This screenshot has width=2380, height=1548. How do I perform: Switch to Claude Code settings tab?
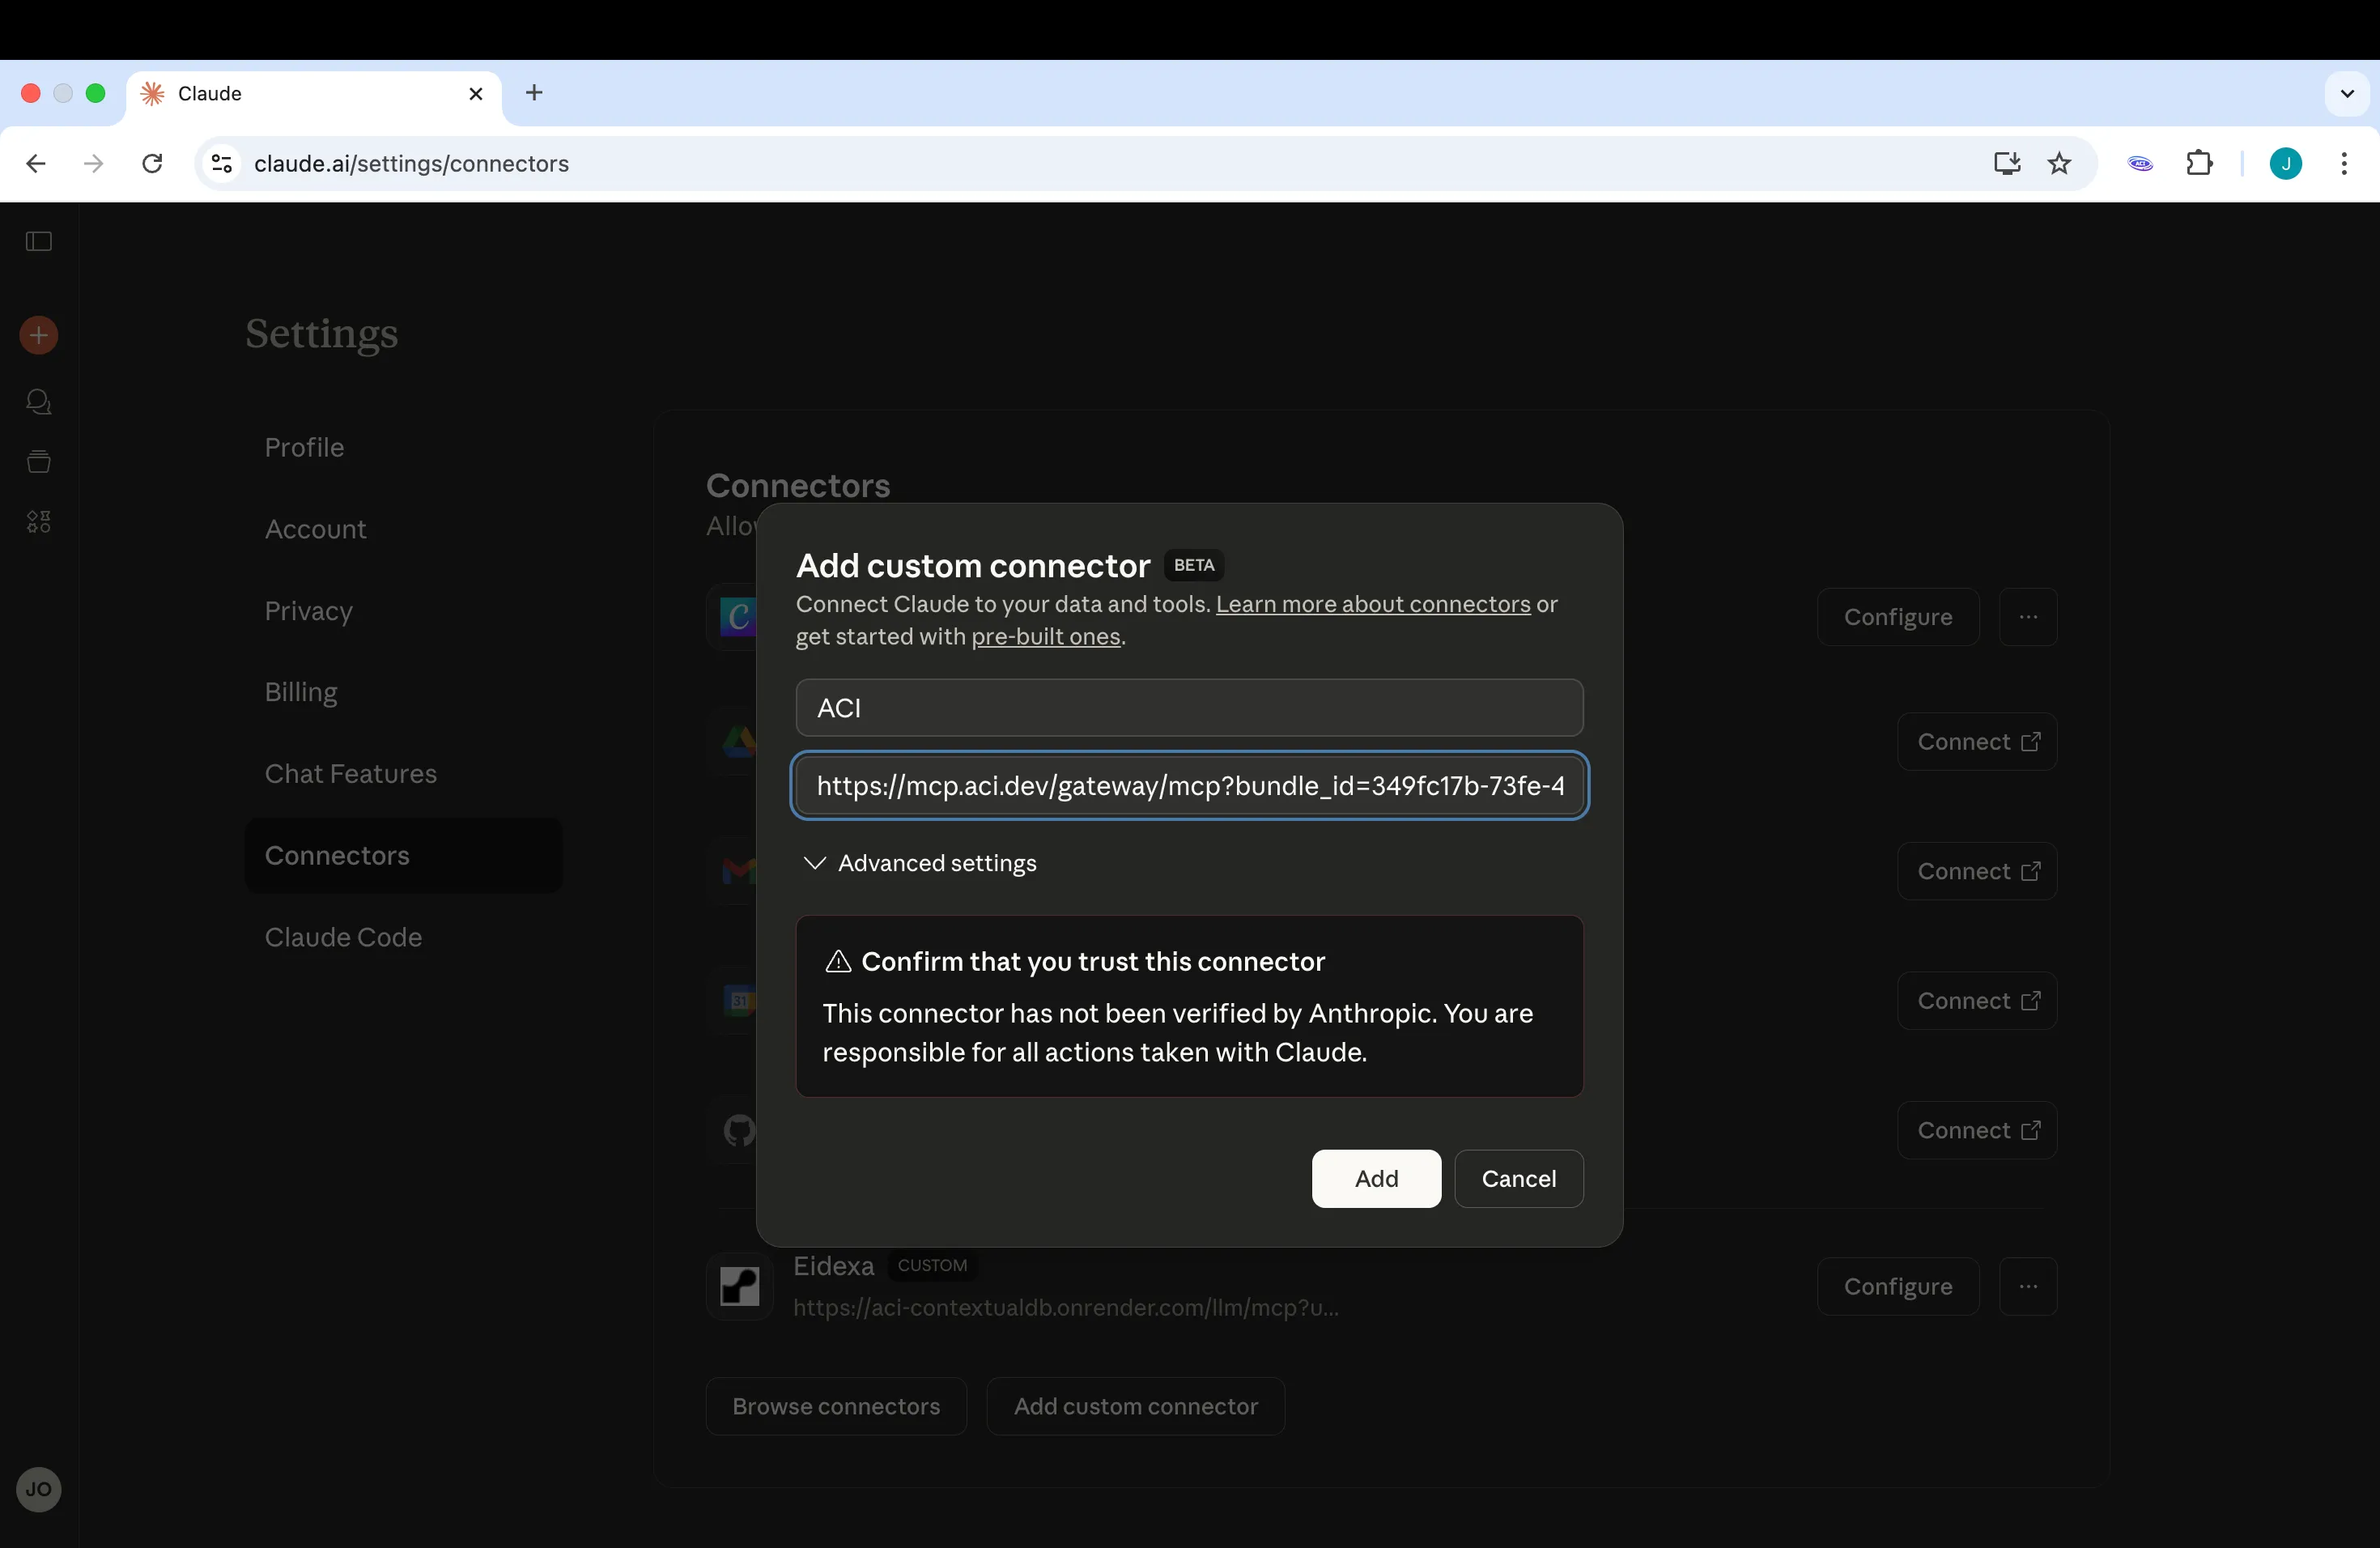(343, 937)
